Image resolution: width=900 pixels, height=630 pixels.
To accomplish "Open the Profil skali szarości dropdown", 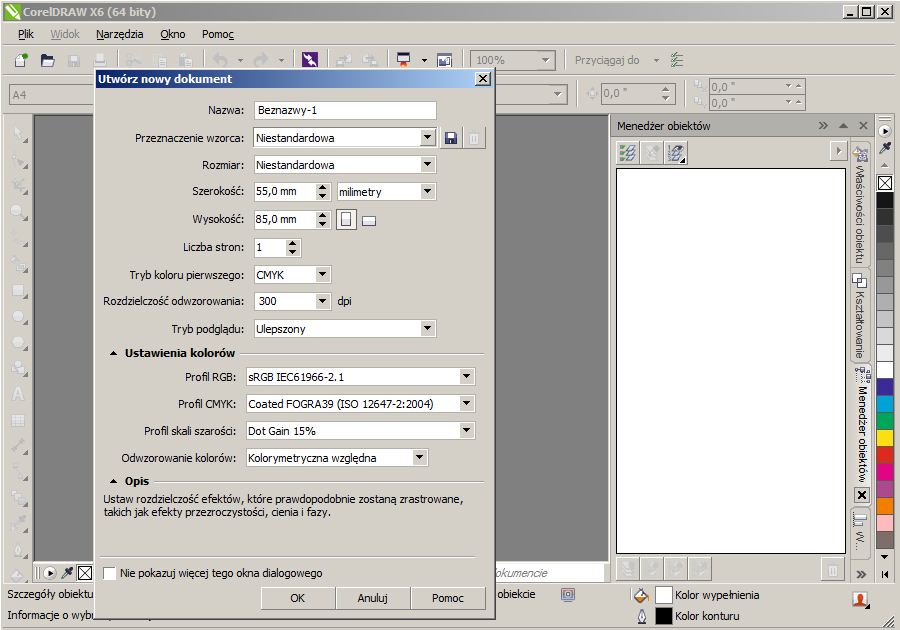I will [467, 430].
